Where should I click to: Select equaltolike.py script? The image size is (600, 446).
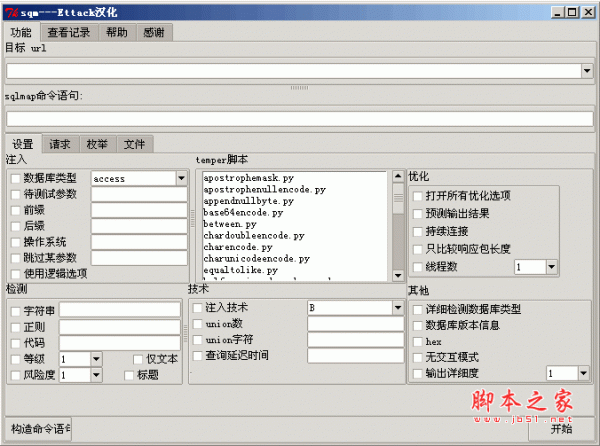pos(241,270)
